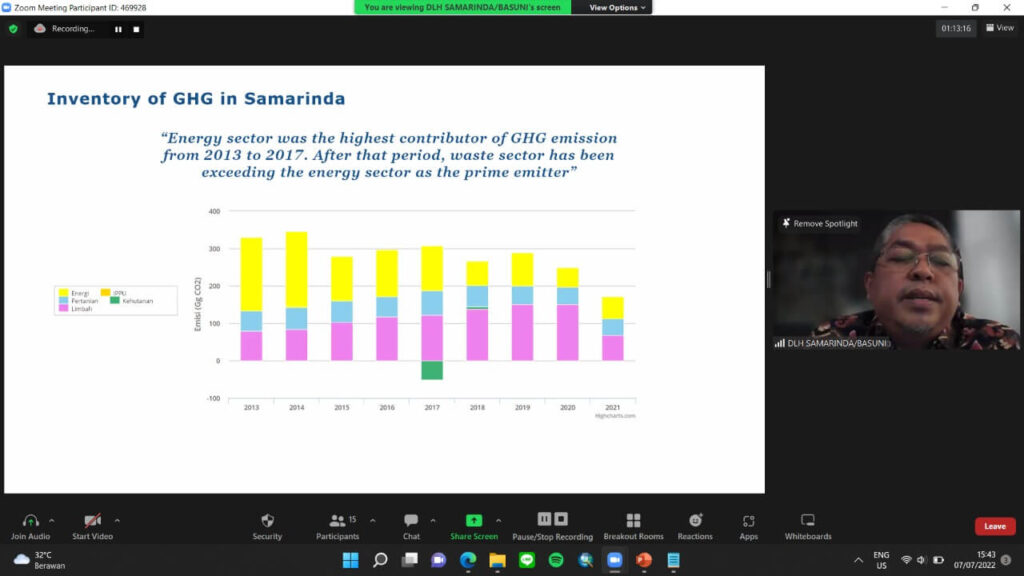The image size is (1024, 576).
Task: Open the Zoom Apps panel
Action: (748, 526)
